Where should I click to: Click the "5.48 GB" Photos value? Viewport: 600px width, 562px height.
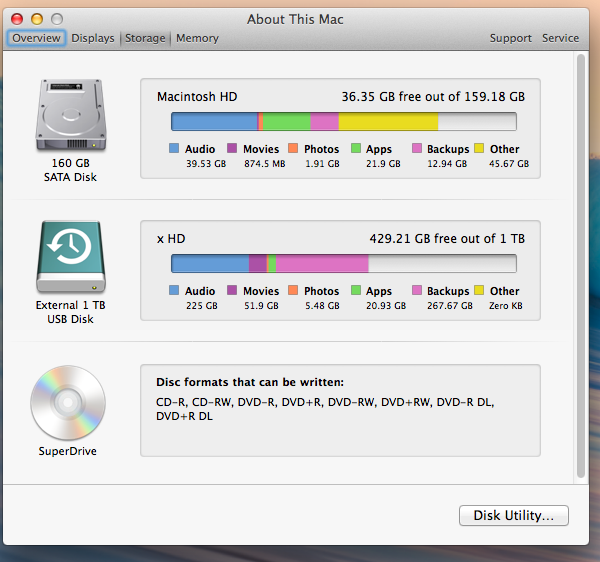pos(322,306)
